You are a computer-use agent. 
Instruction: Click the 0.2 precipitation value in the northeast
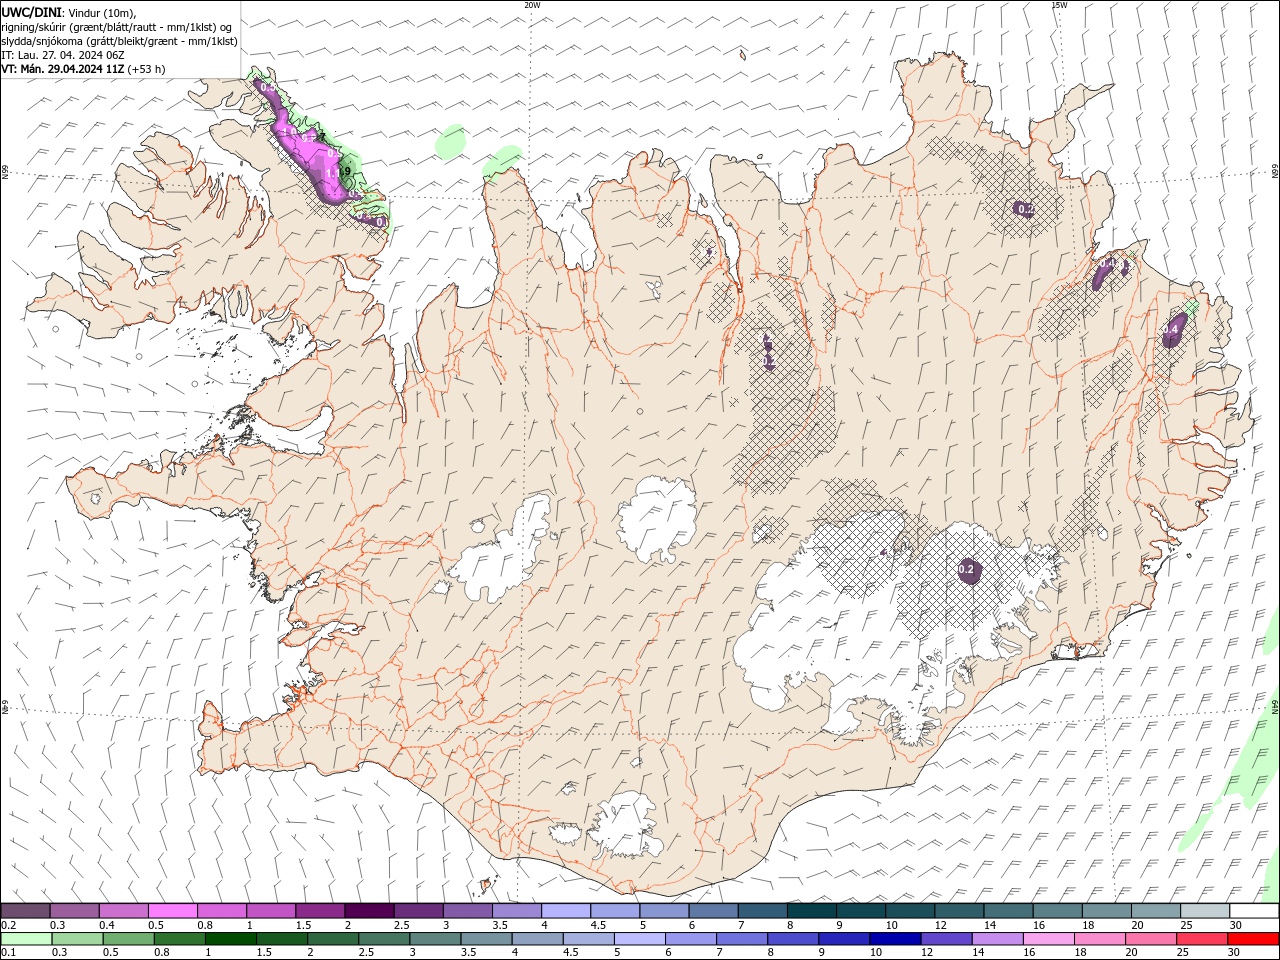coord(1025,209)
